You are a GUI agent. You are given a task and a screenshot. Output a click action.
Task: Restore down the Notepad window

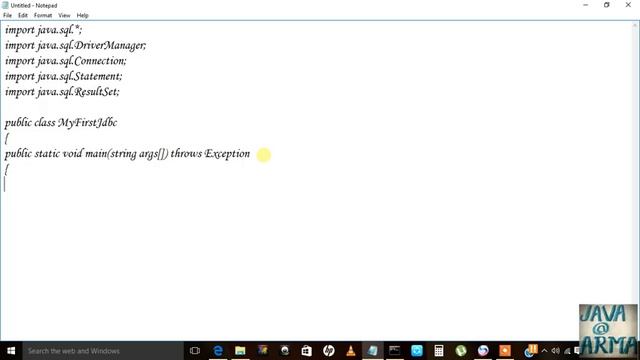click(607, 5)
